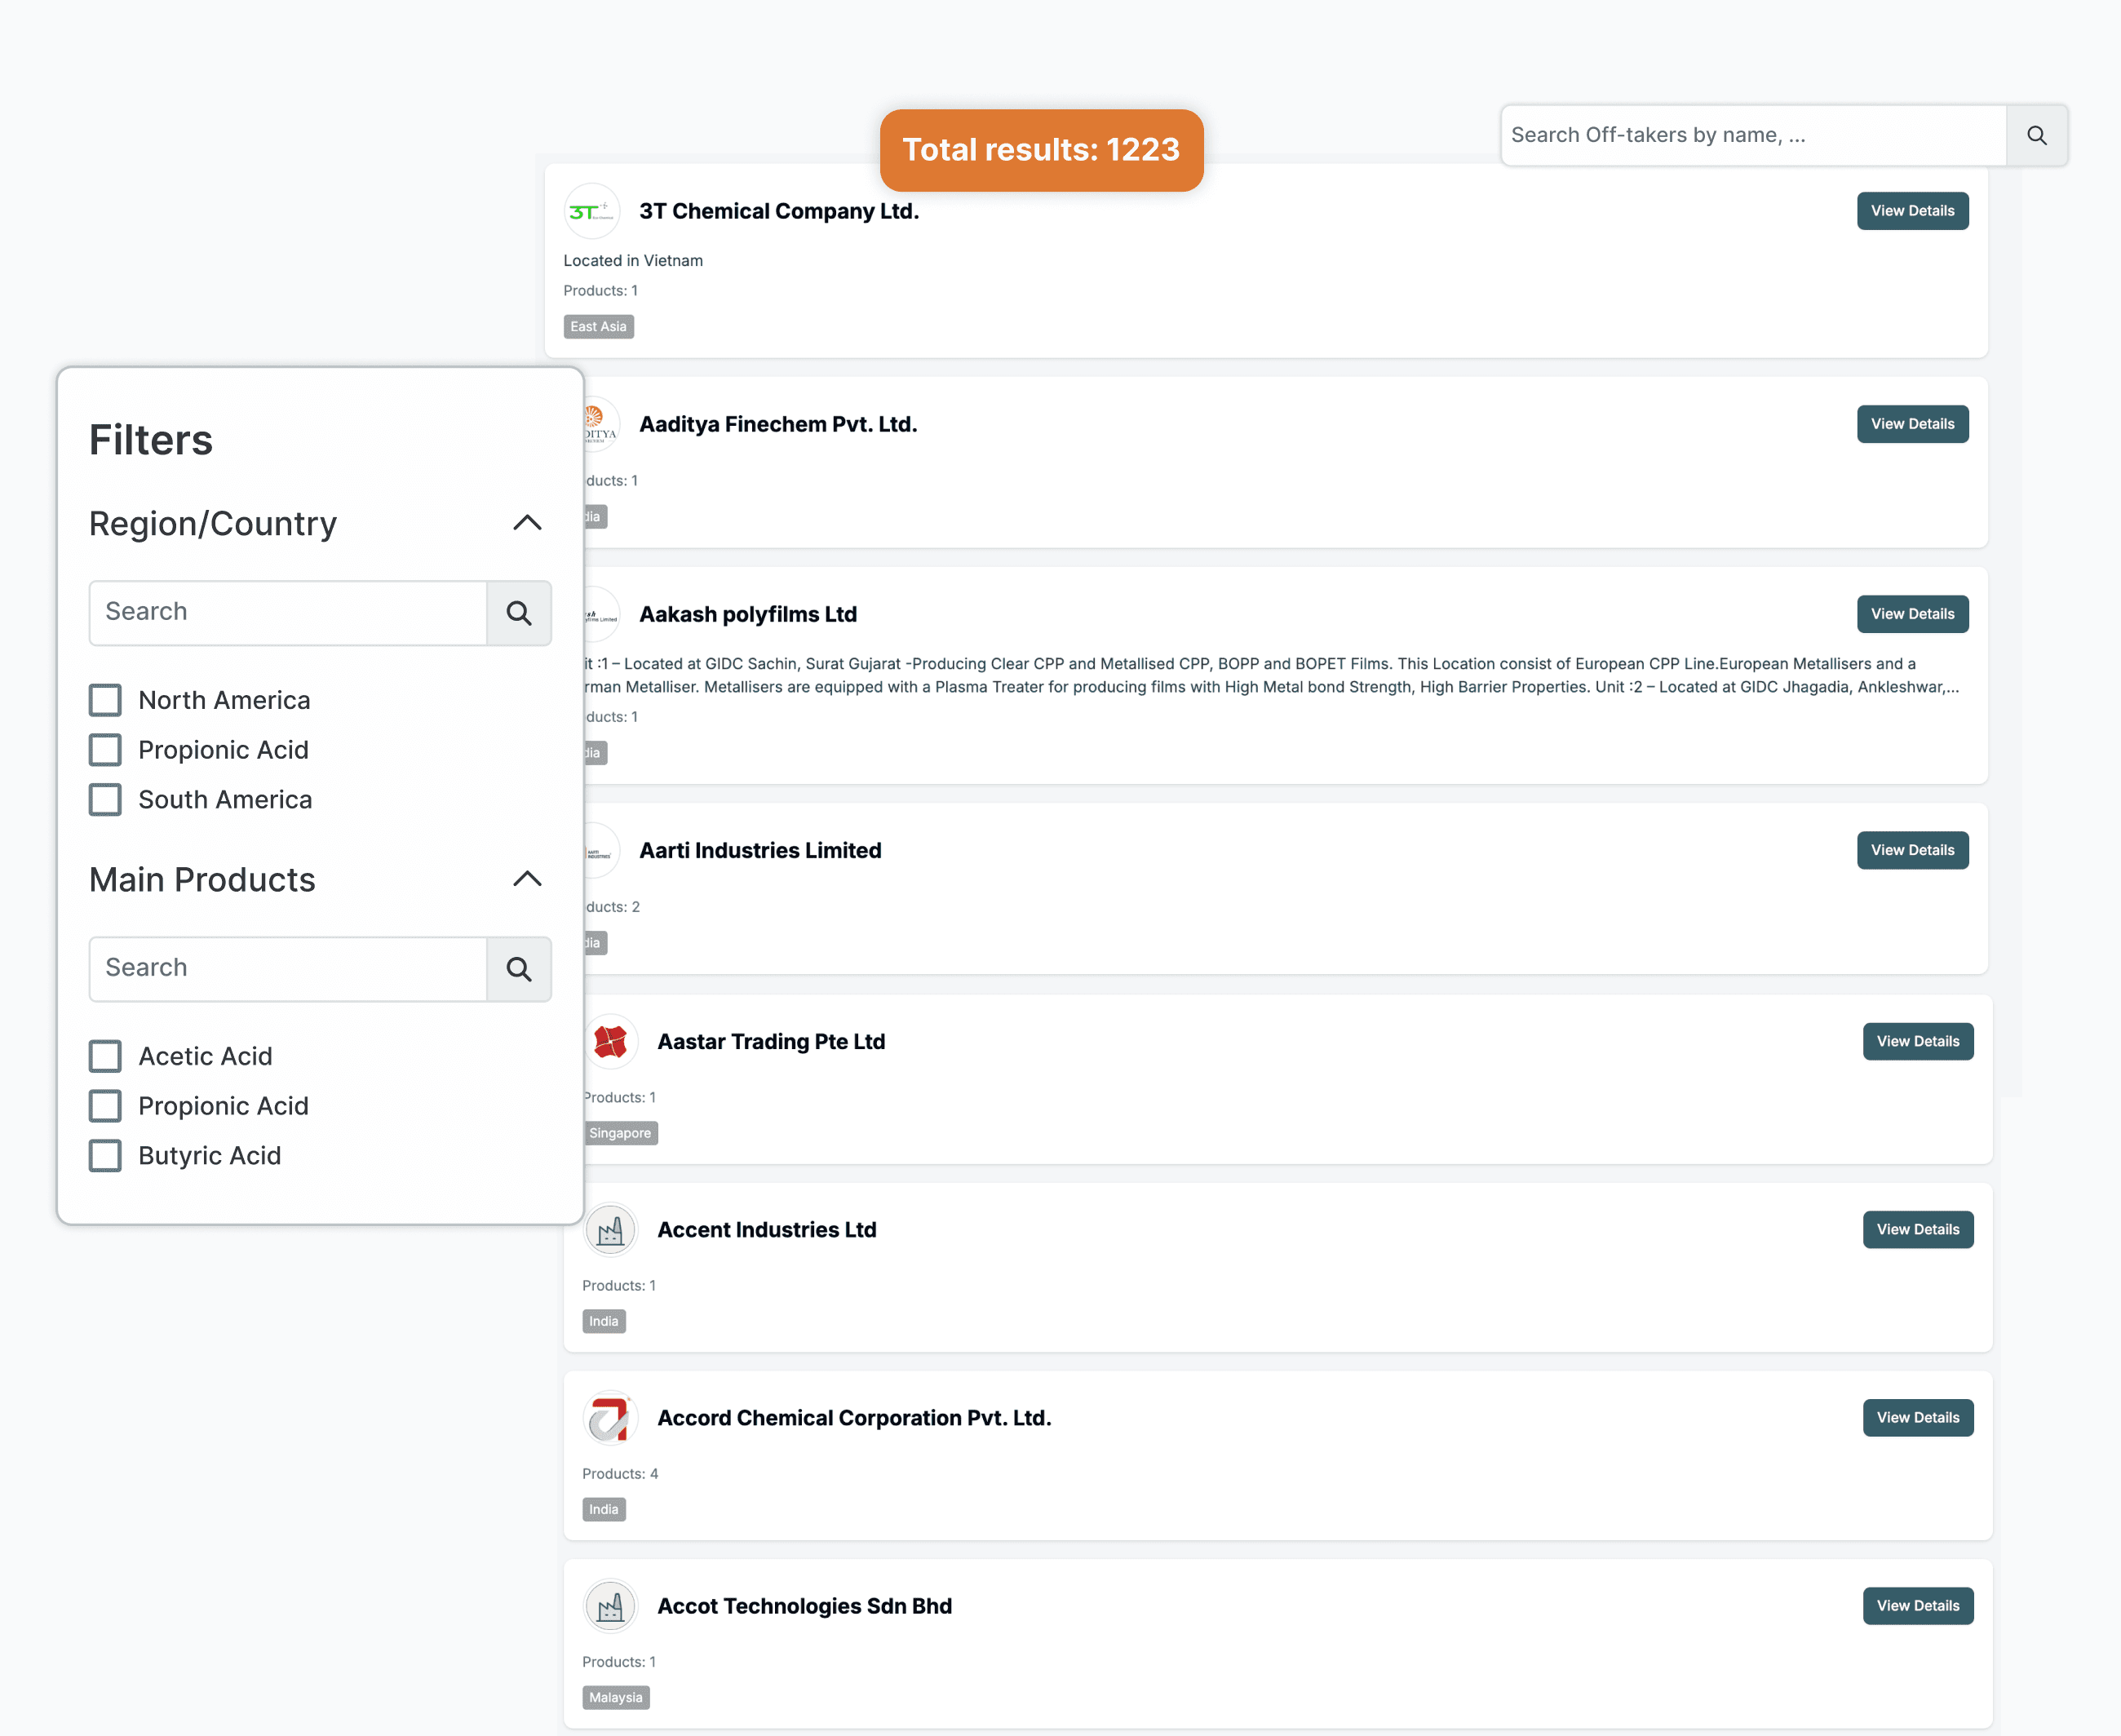The width and height of the screenshot is (2121, 1736).
Task: Click the Accord Chemical Corporation Pvt. Ltd. title
Action: click(854, 1418)
